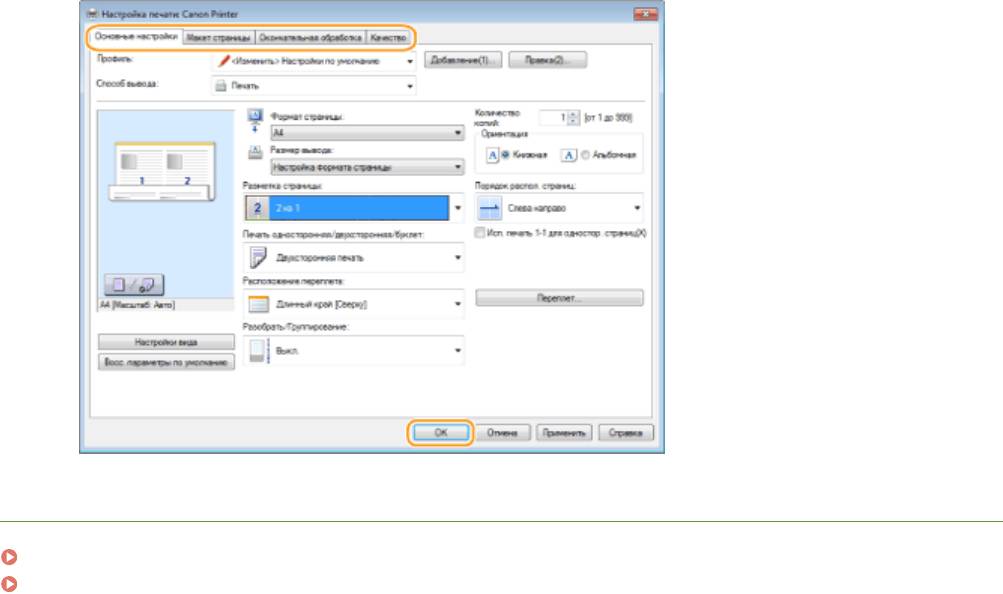Click the Переплет... button

[559, 298]
